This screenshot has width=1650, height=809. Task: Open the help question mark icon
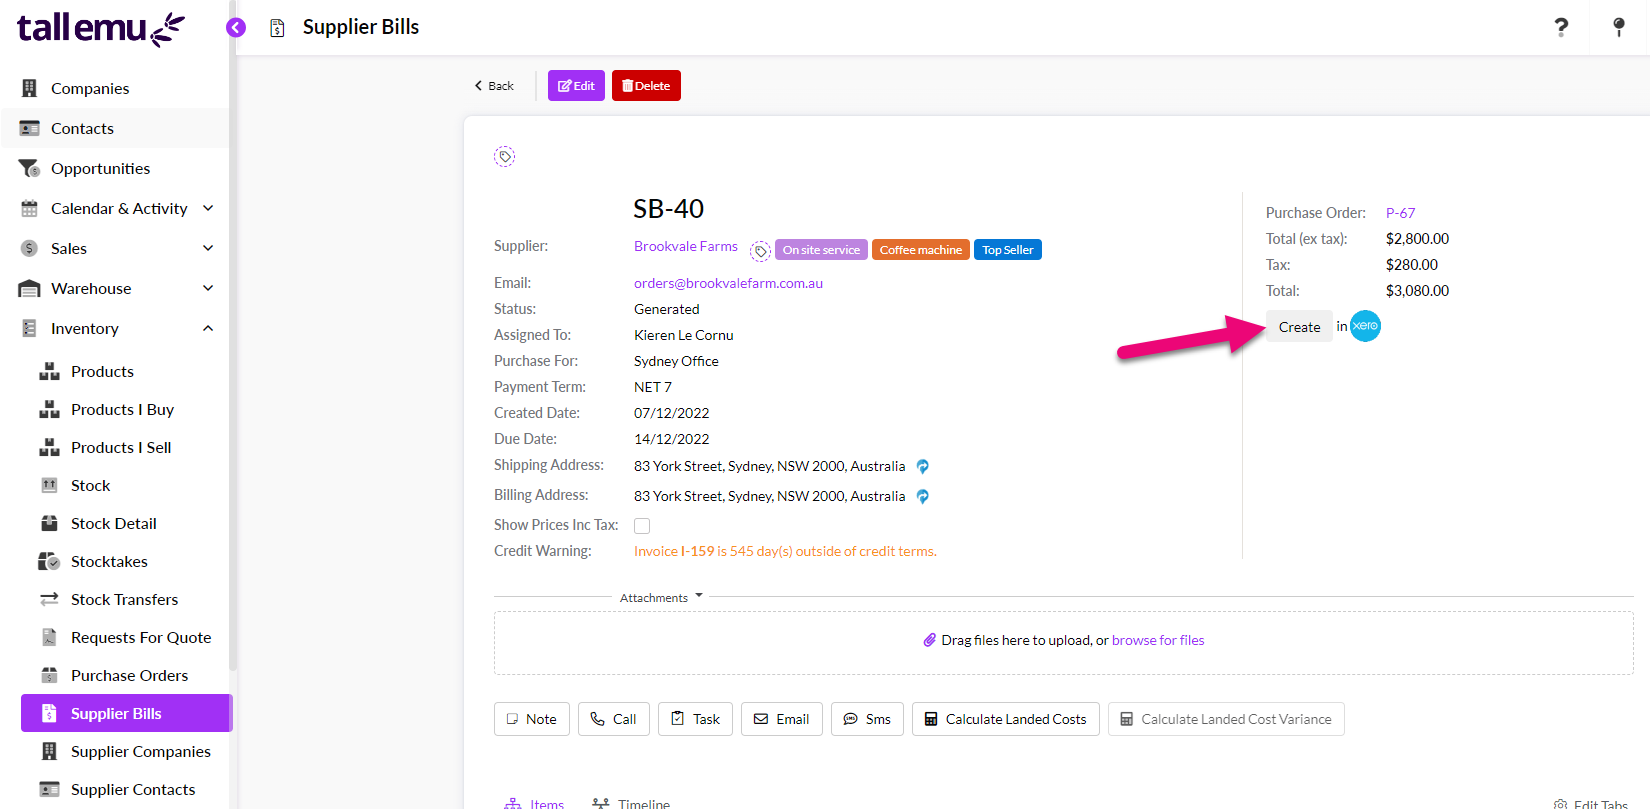coord(1560,28)
